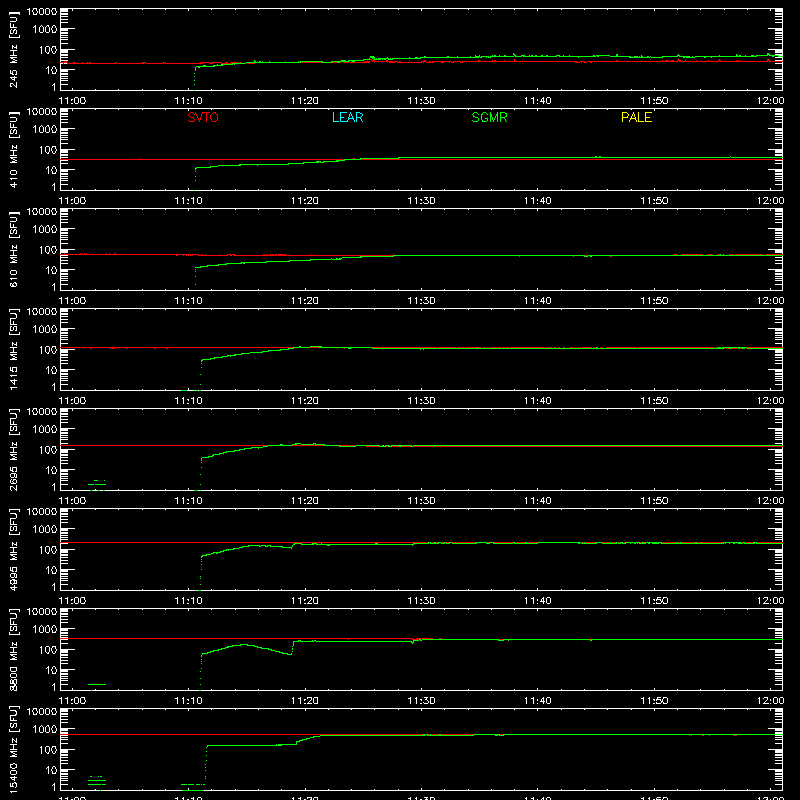The width and height of the screenshot is (800, 800).
Task: Select the 4995 MHz [SFU] axis title
Action: tap(14, 549)
